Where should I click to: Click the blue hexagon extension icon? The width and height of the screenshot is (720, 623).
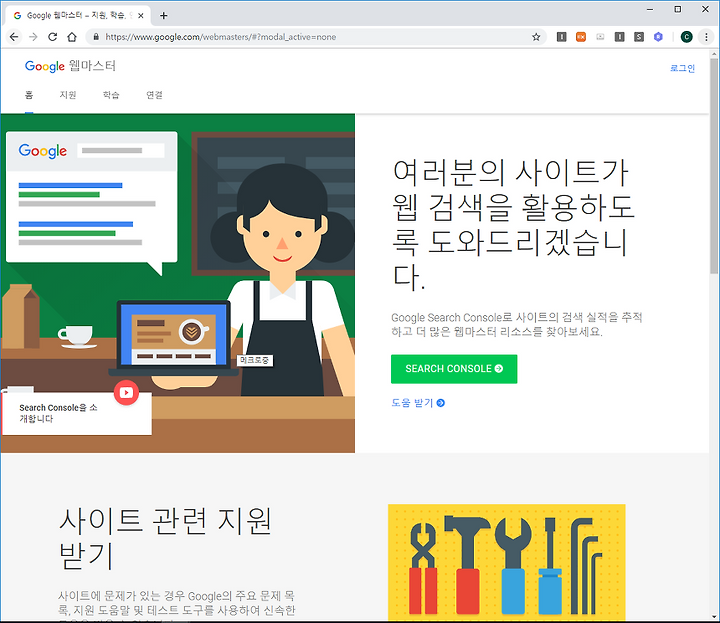(x=658, y=37)
